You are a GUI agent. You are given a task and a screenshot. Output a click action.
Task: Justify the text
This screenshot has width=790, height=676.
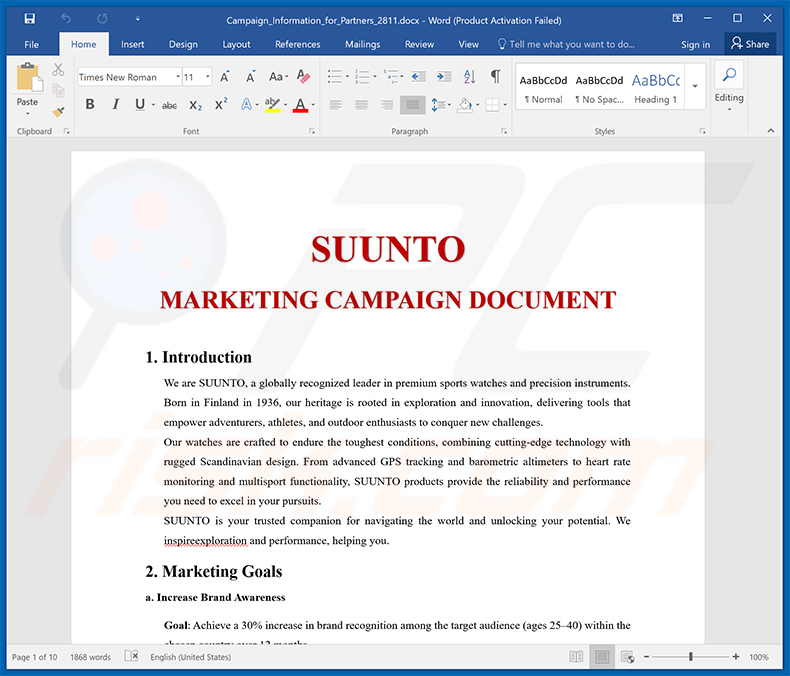[x=413, y=105]
